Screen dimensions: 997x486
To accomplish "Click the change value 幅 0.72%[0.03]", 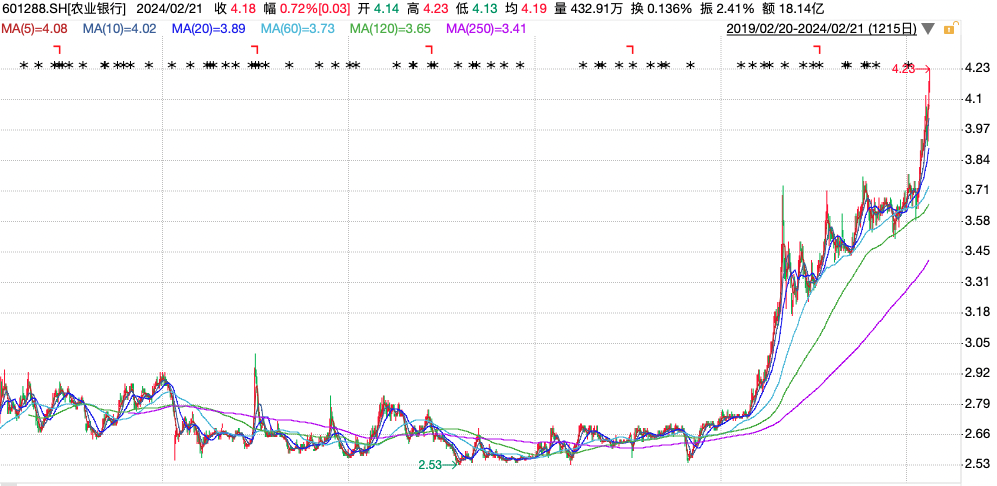I will [x=306, y=9].
